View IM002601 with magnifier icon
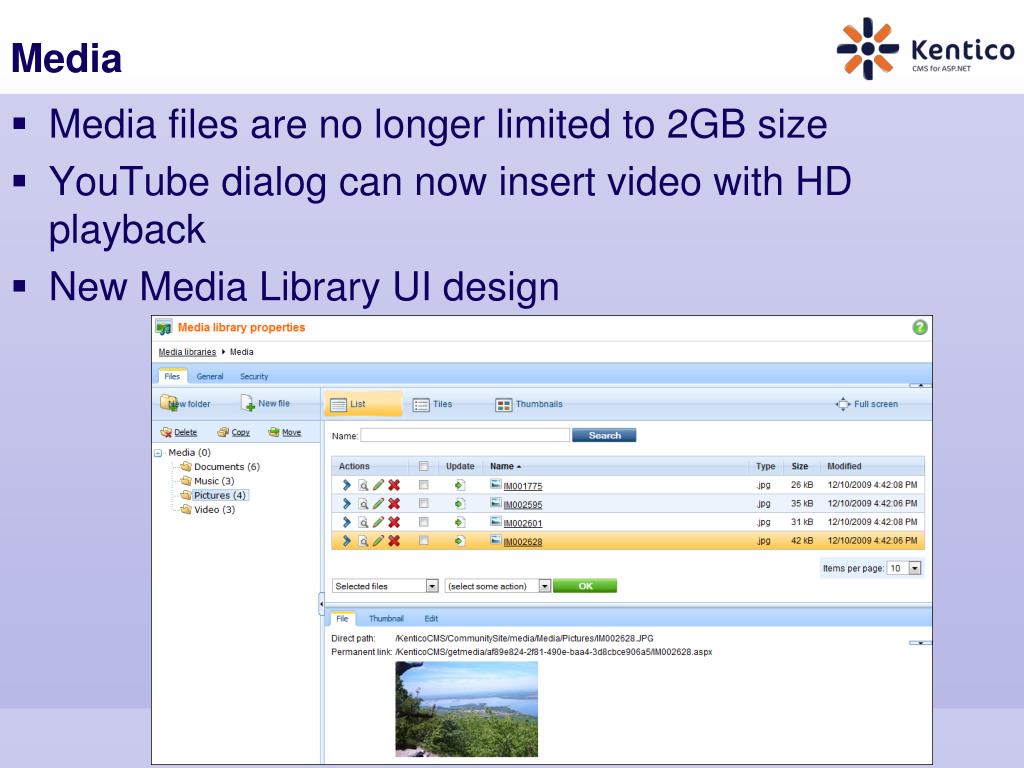The width and height of the screenshot is (1024, 768). pyautogui.click(x=363, y=522)
